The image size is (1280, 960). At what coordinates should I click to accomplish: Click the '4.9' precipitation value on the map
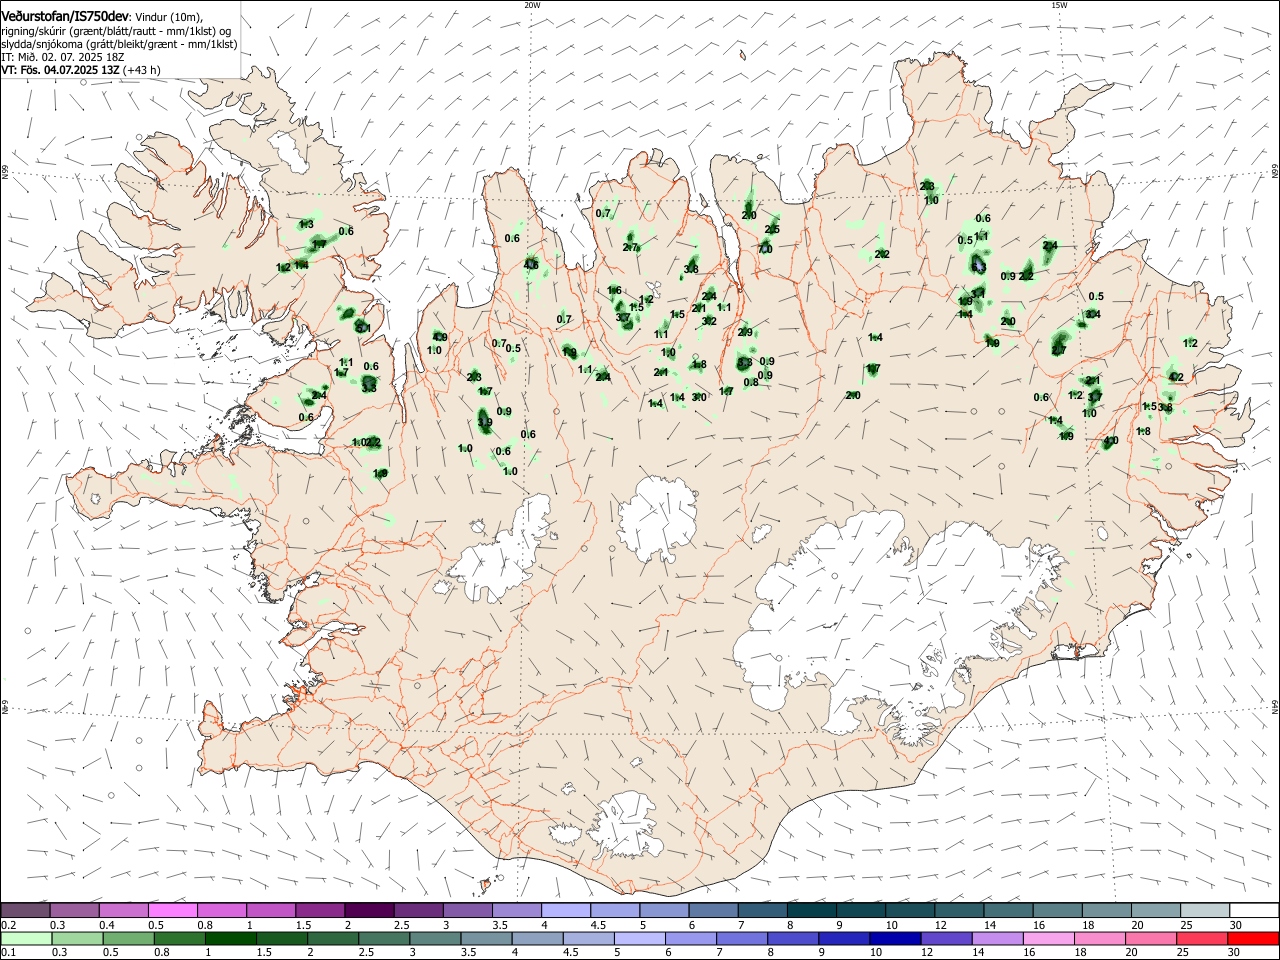pyautogui.click(x=439, y=338)
